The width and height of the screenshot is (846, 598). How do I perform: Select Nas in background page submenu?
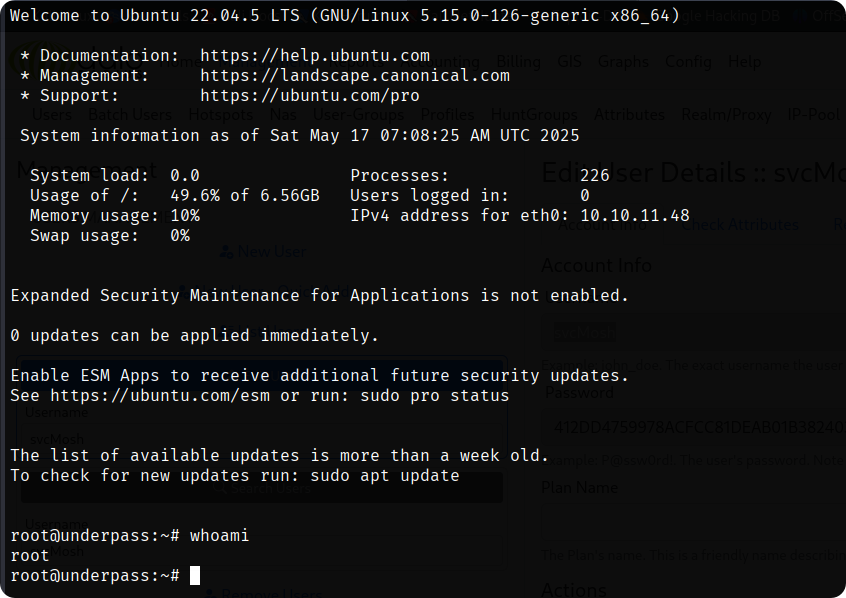pyautogui.click(x=283, y=114)
